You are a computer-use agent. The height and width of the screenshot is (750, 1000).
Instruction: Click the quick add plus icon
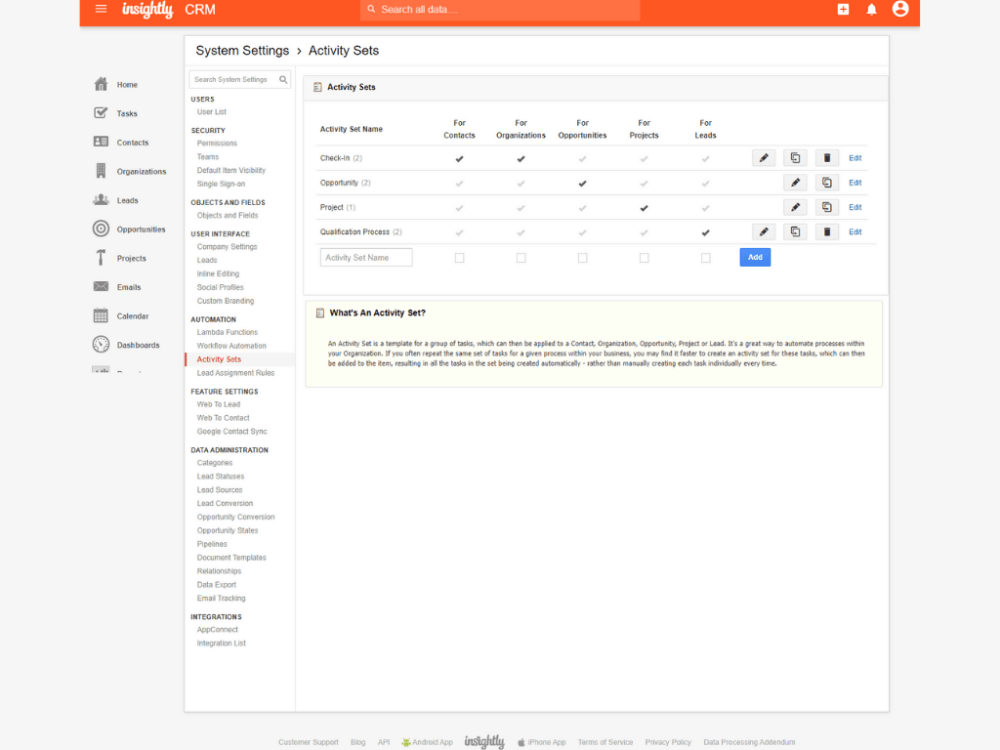[843, 9]
